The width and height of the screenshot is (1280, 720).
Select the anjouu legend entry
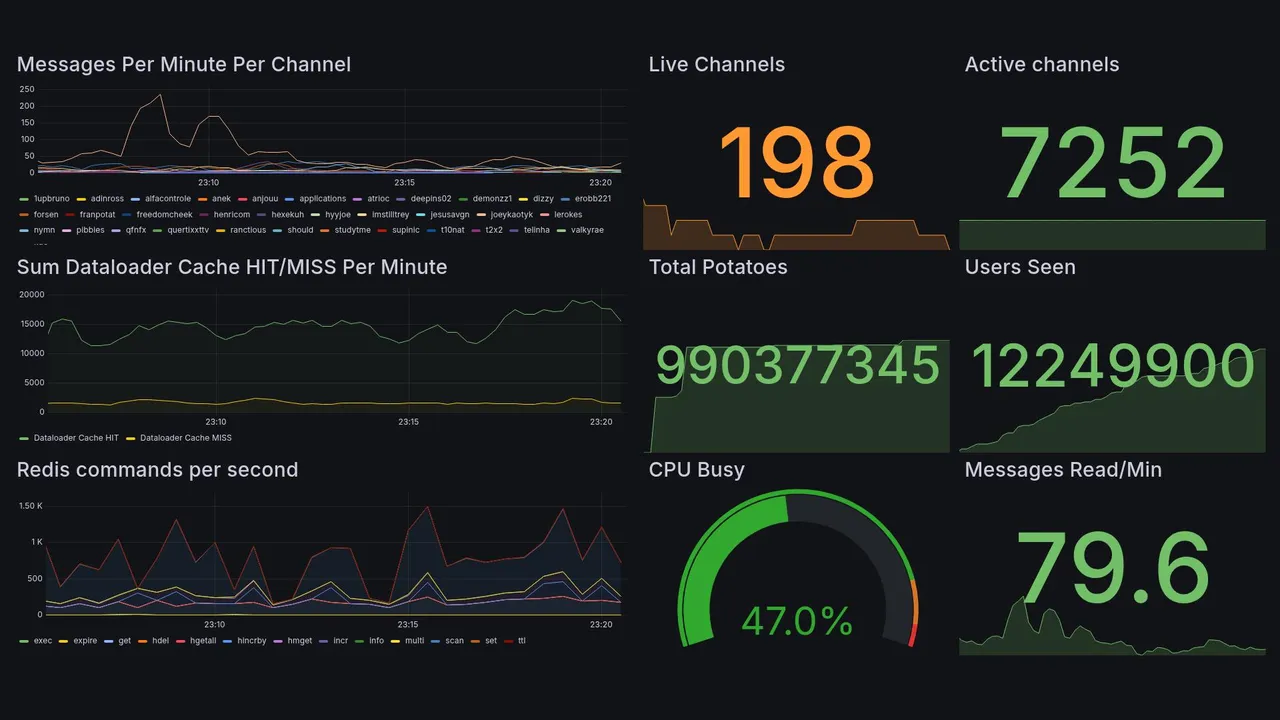point(258,199)
